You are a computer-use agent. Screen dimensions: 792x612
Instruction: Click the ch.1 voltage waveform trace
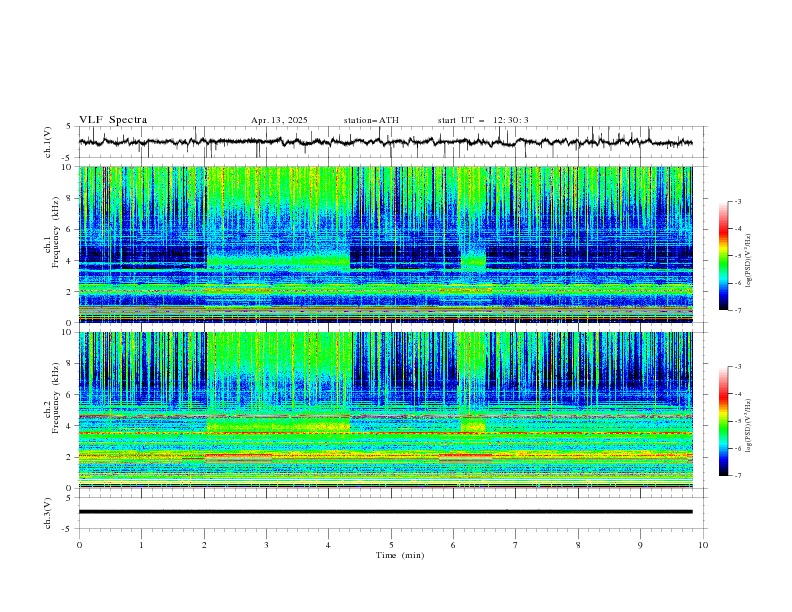(385, 142)
